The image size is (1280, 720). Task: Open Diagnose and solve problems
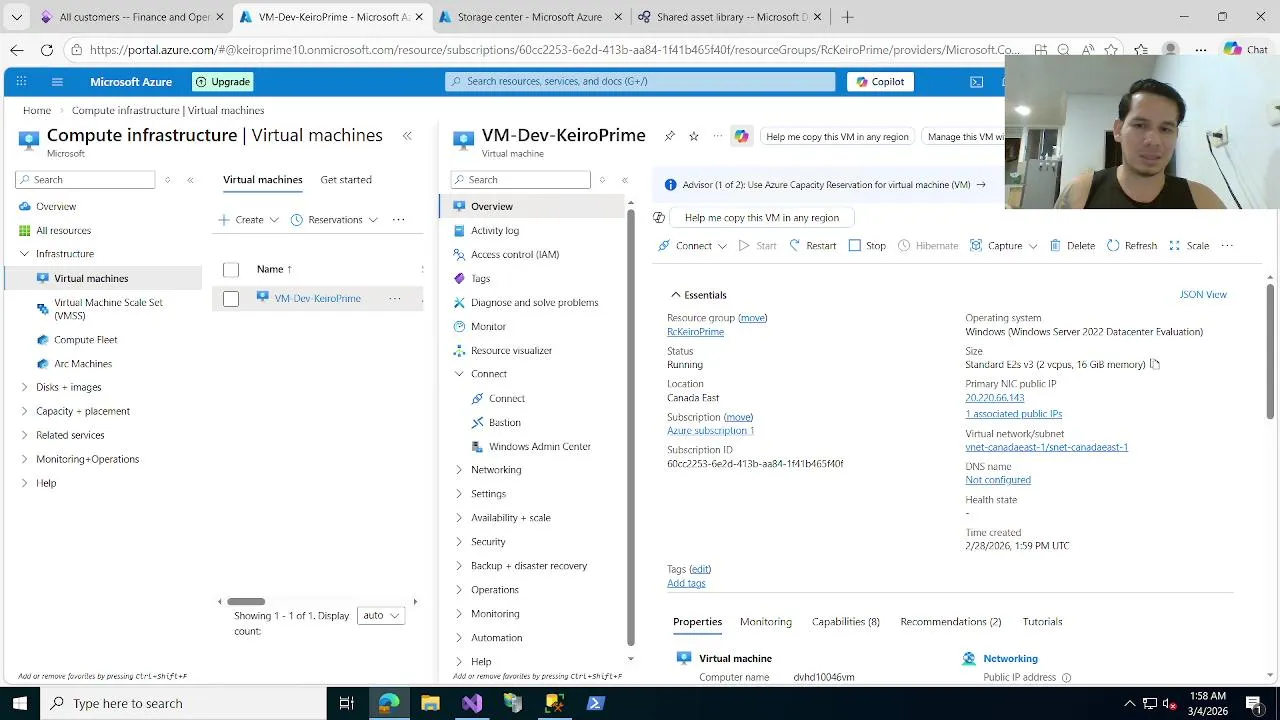tap(535, 302)
